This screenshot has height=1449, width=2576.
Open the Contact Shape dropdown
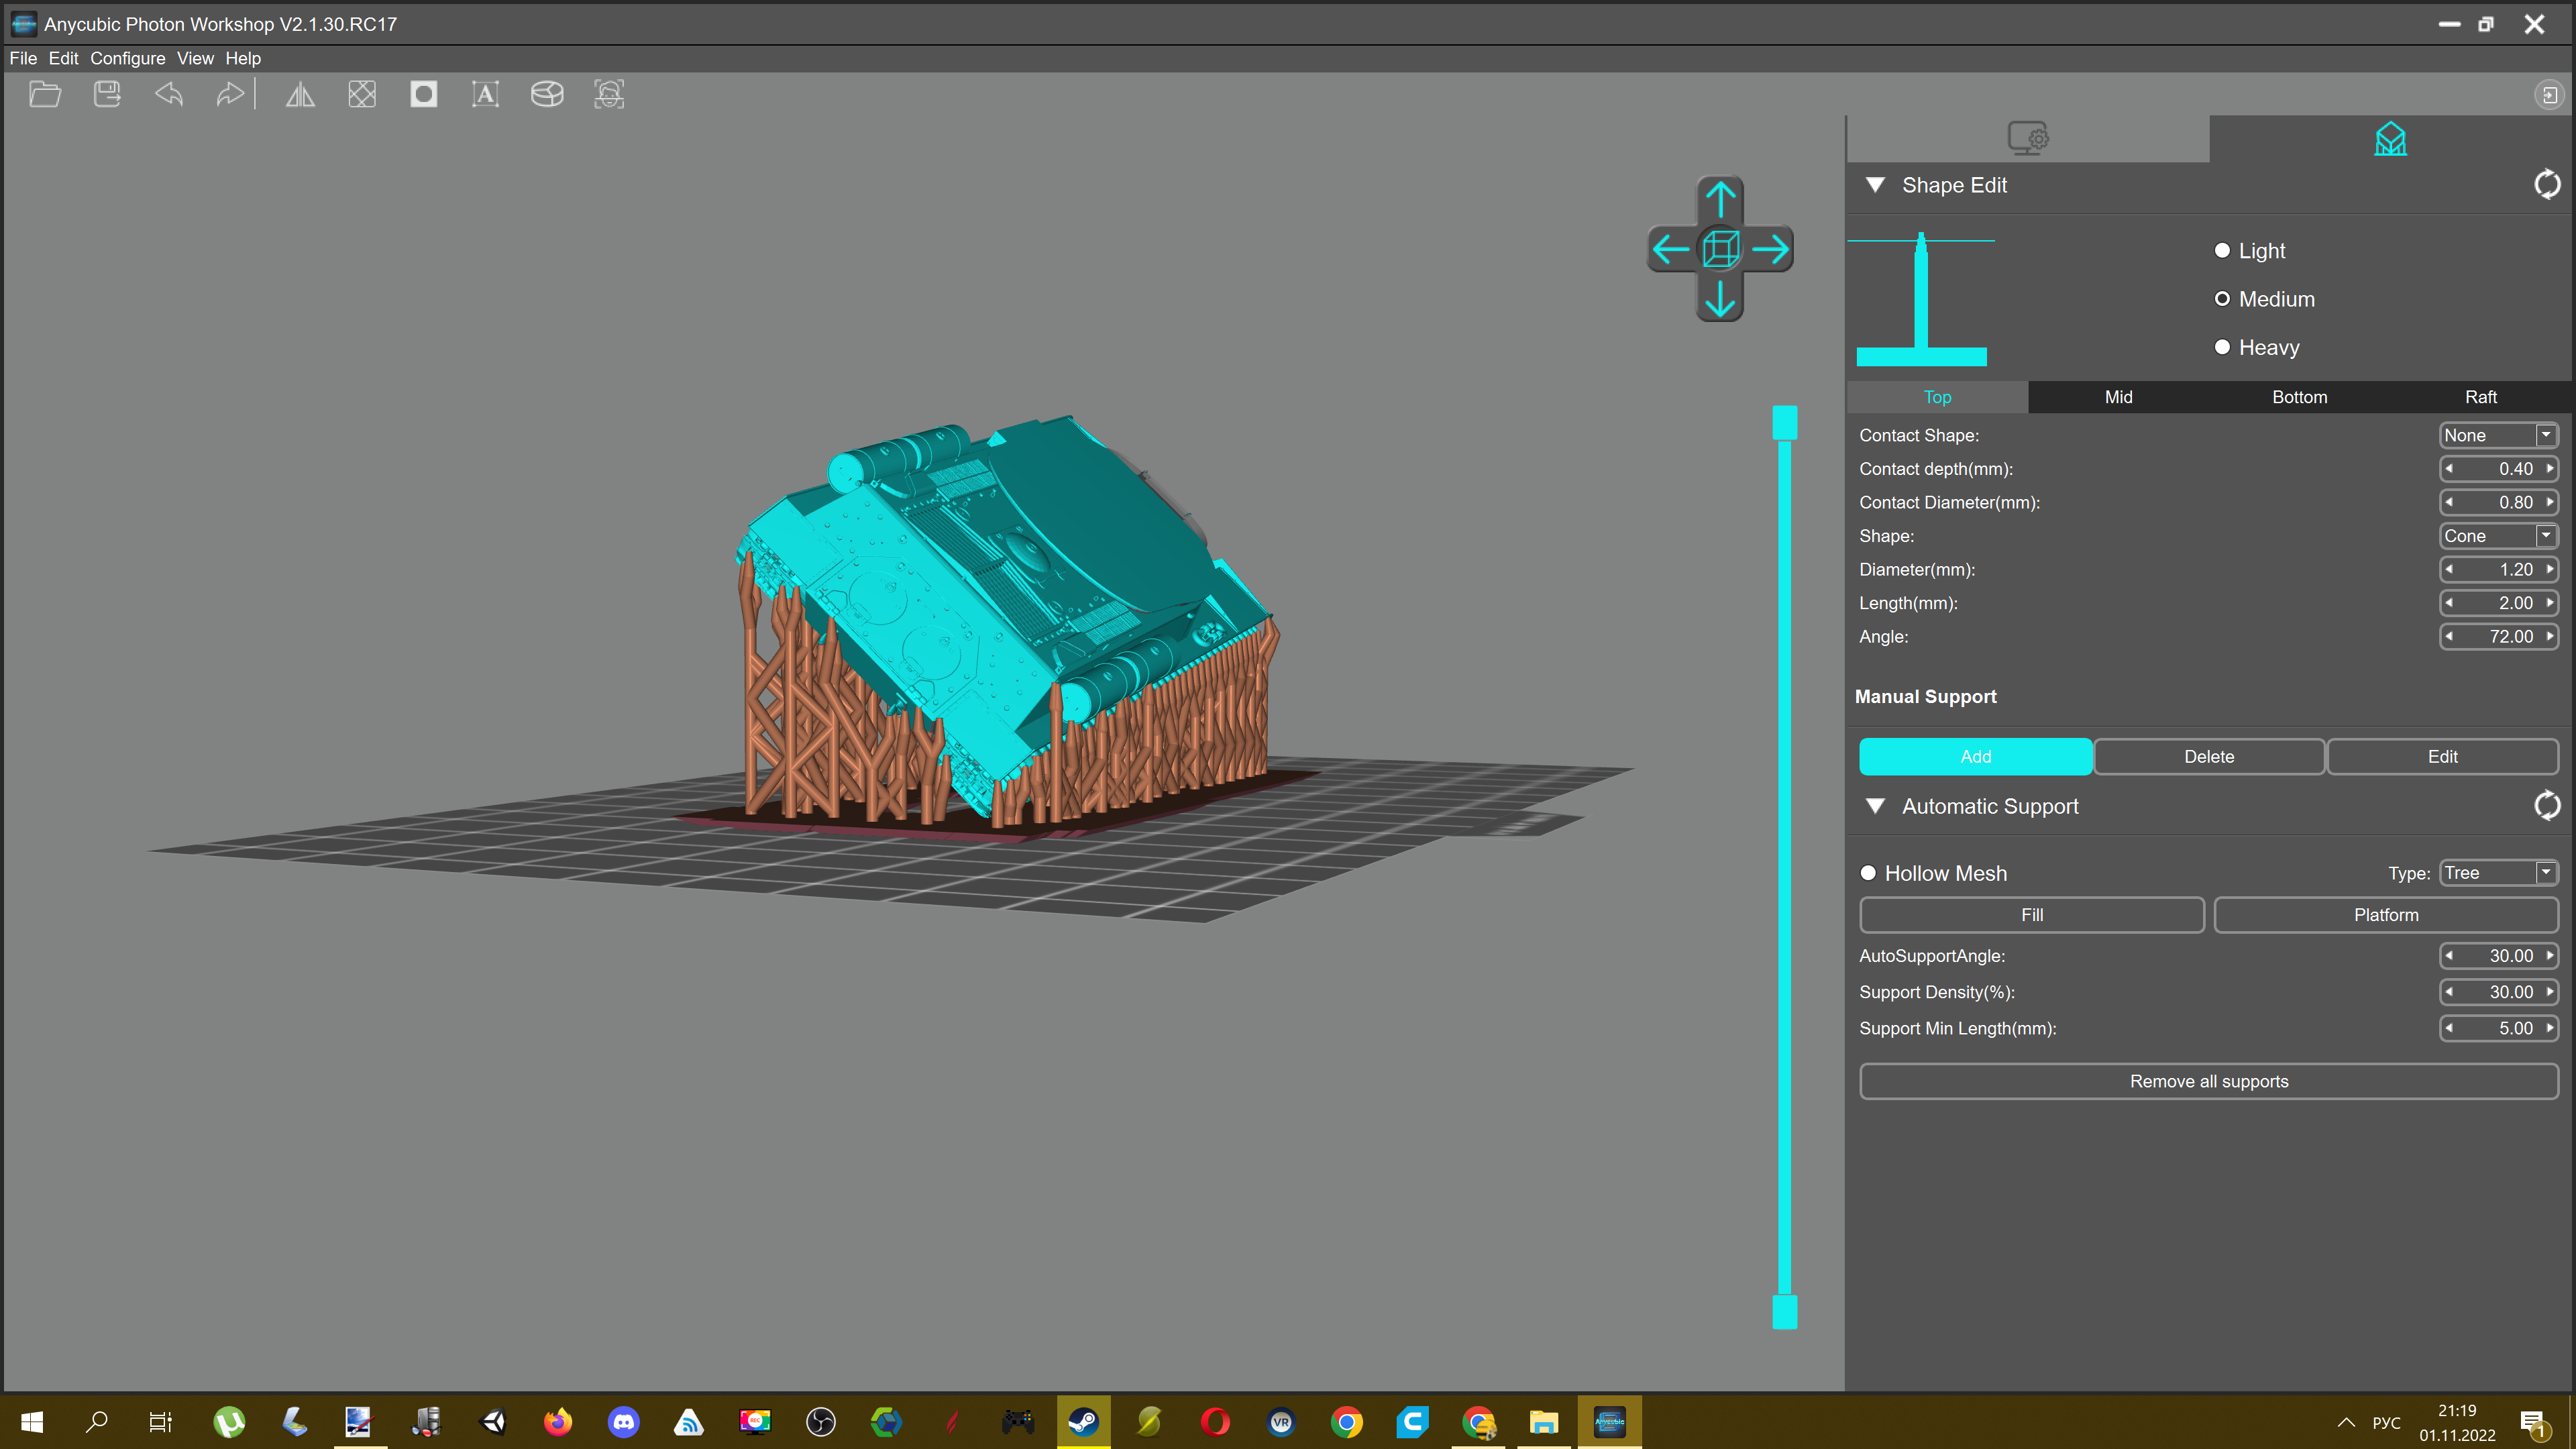click(x=2498, y=435)
